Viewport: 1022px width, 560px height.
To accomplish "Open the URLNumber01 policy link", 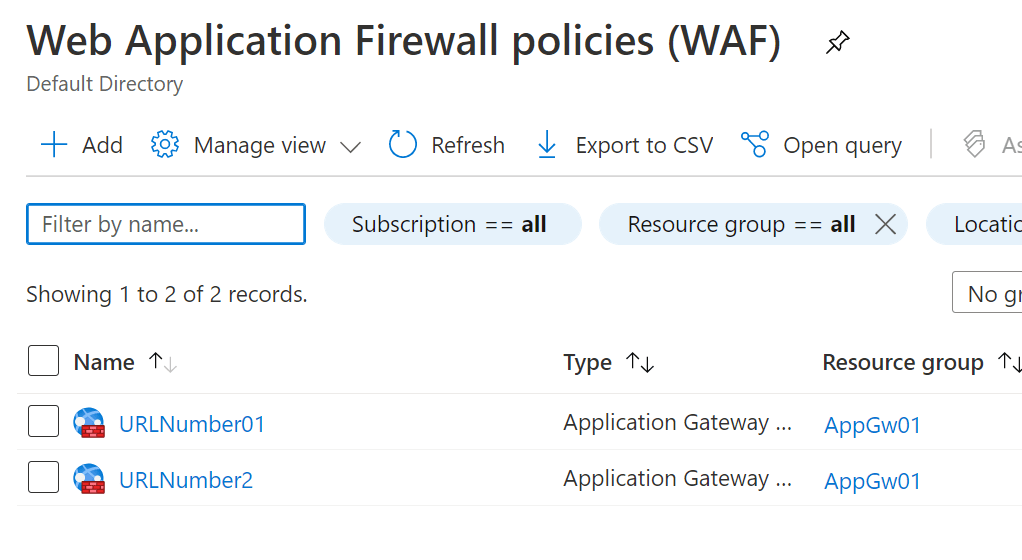I will 192,424.
